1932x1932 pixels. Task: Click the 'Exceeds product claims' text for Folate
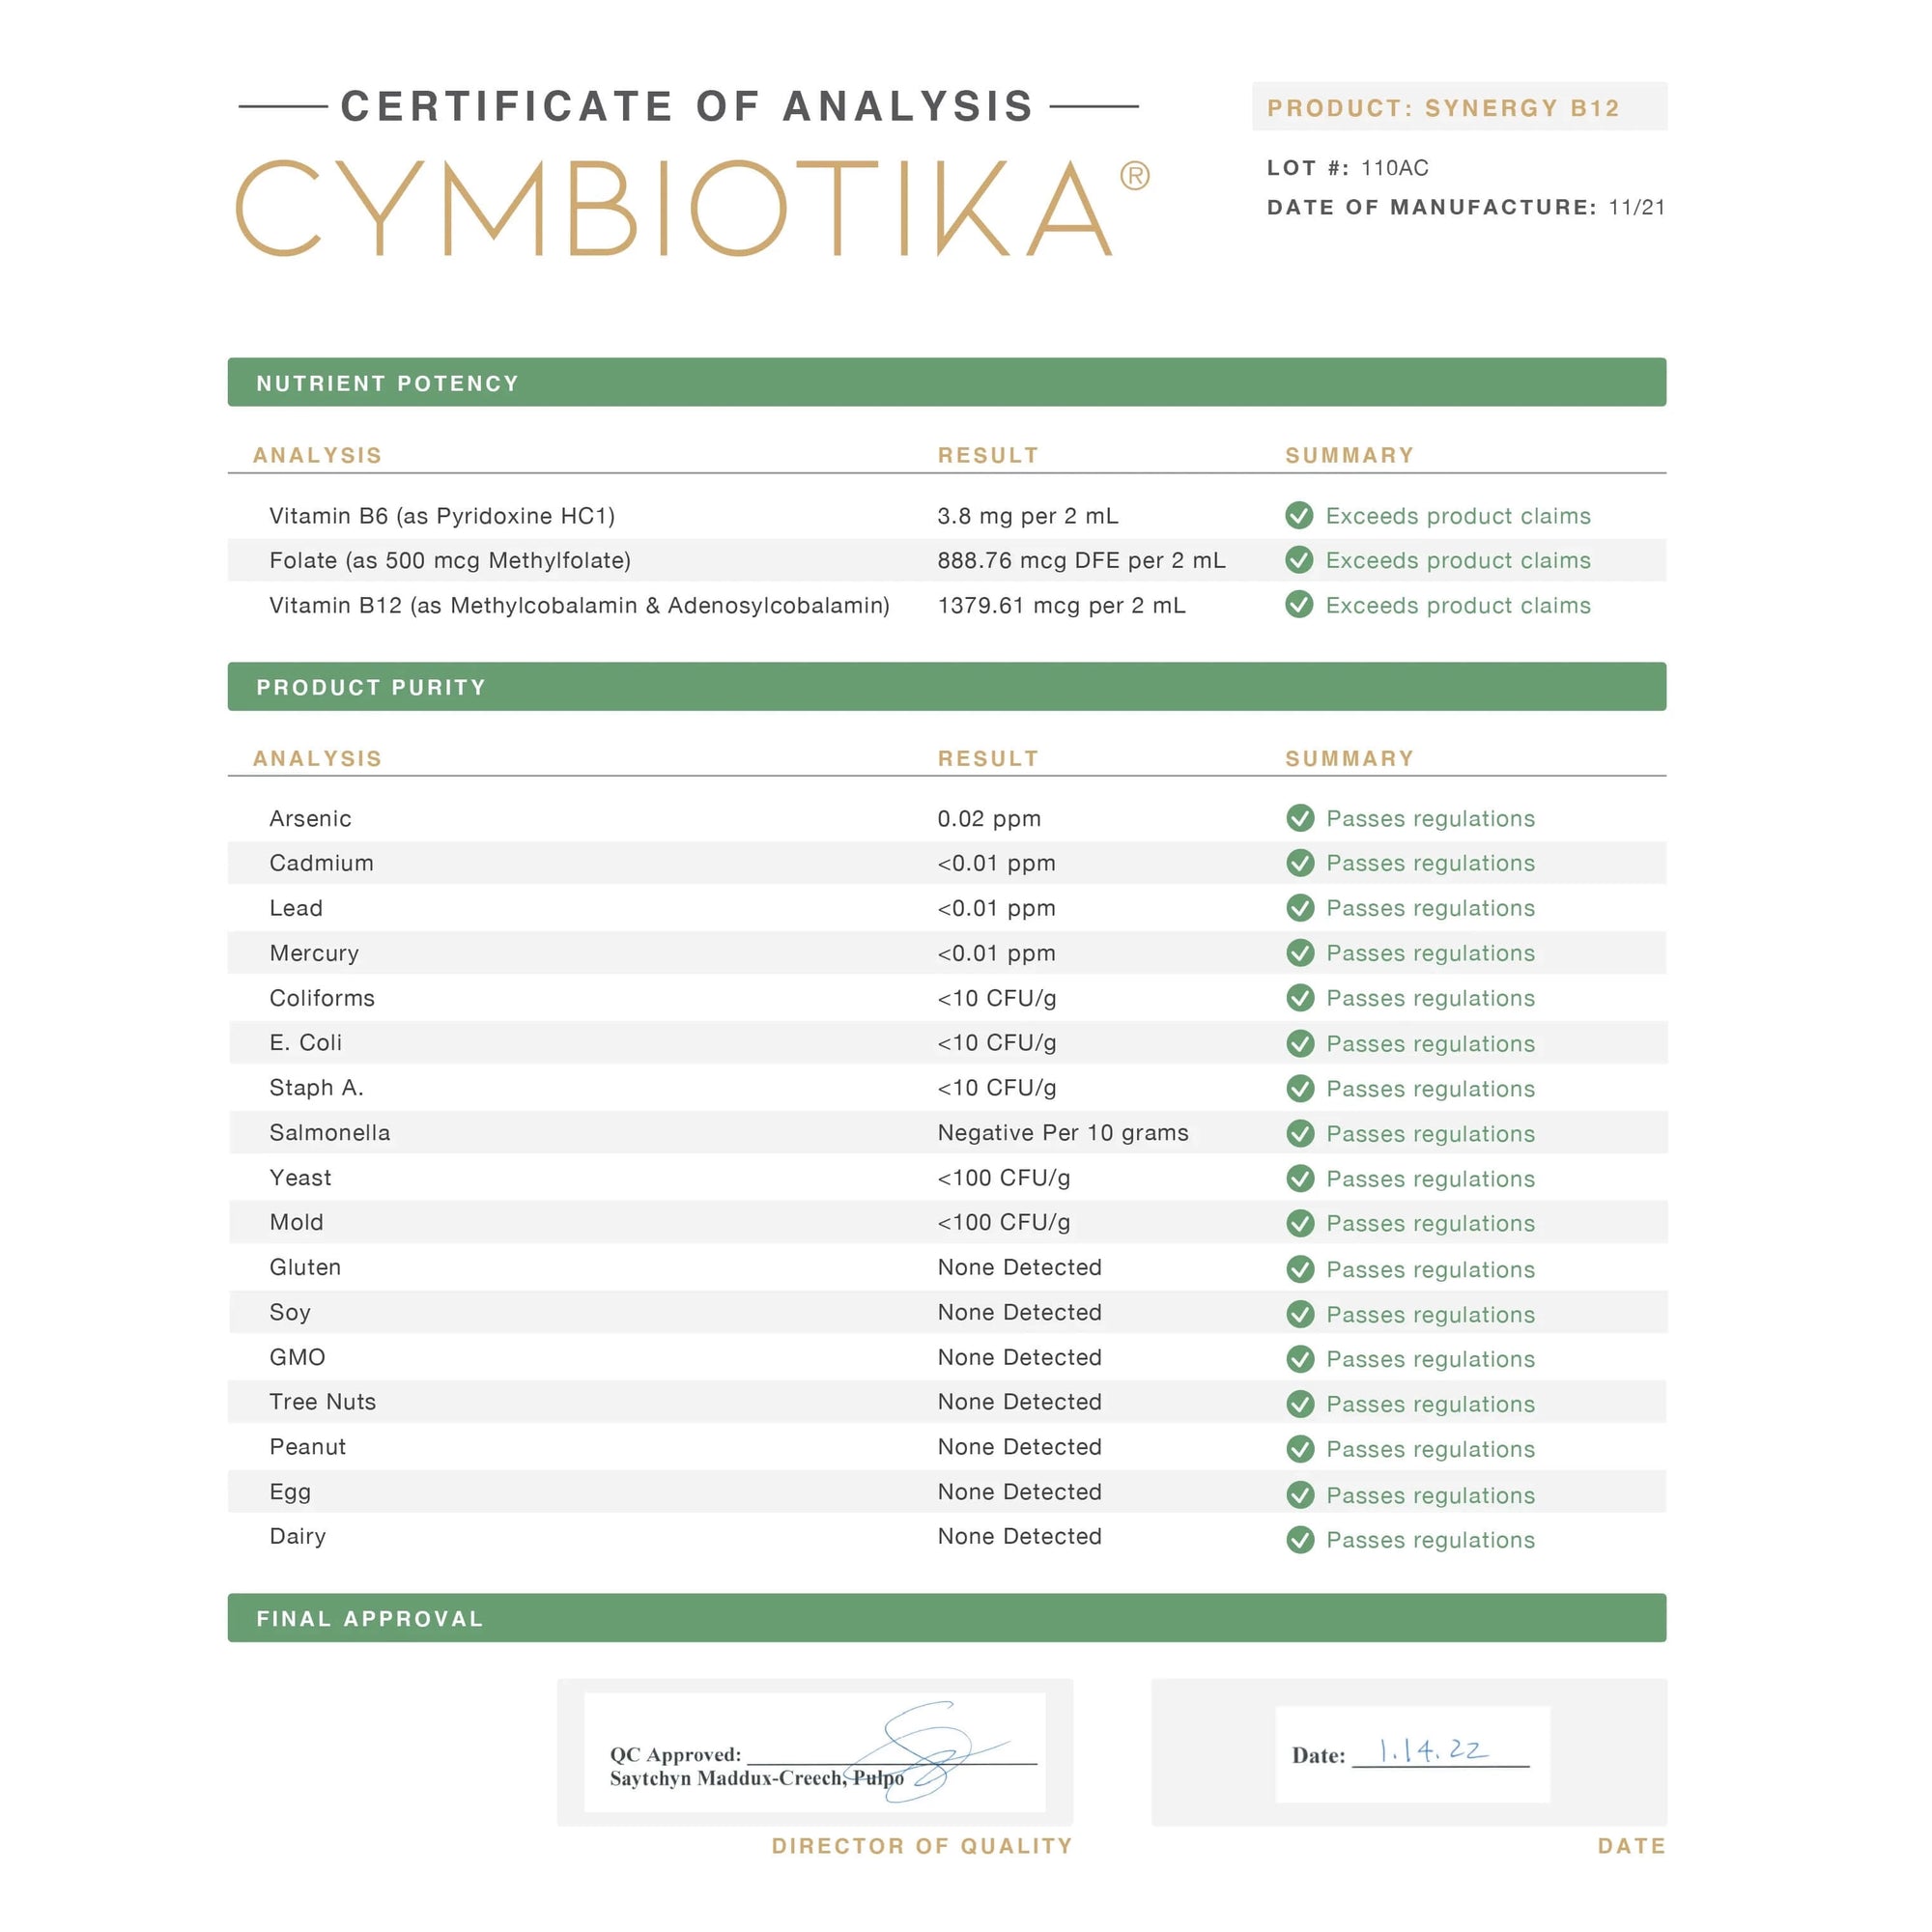[x=1457, y=560]
